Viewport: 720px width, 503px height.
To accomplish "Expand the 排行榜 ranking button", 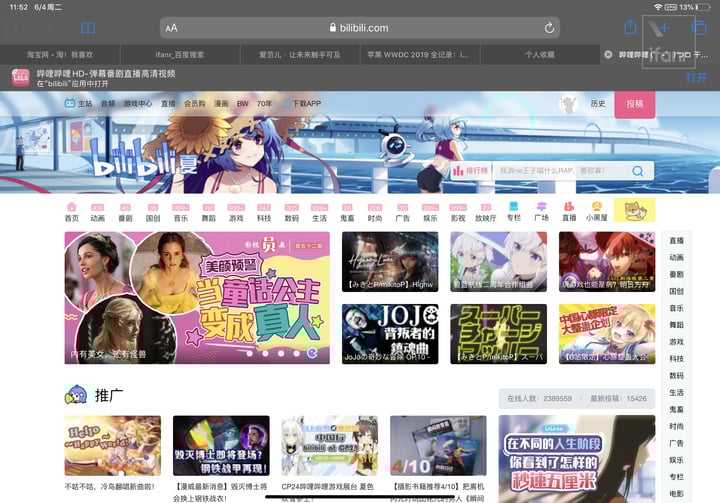I will click(x=469, y=172).
